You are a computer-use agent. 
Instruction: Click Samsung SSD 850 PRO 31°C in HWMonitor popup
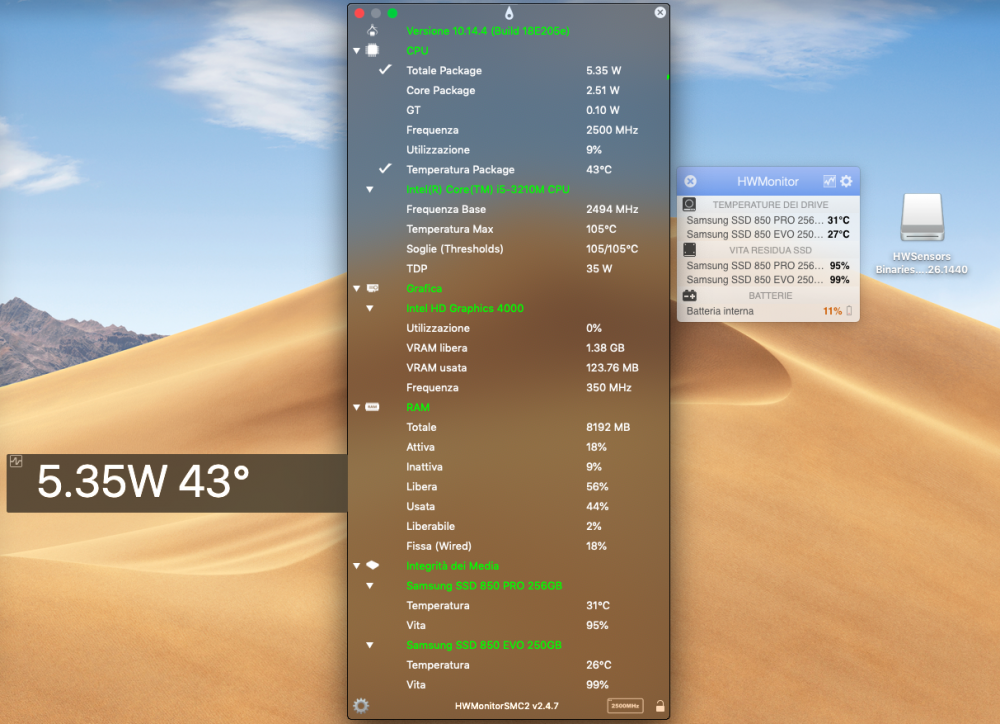pos(768,220)
